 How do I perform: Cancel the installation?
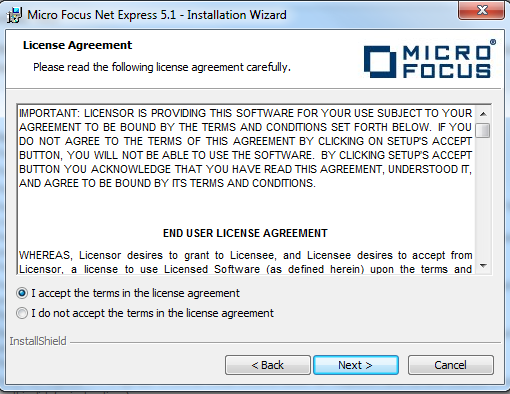tap(450, 365)
